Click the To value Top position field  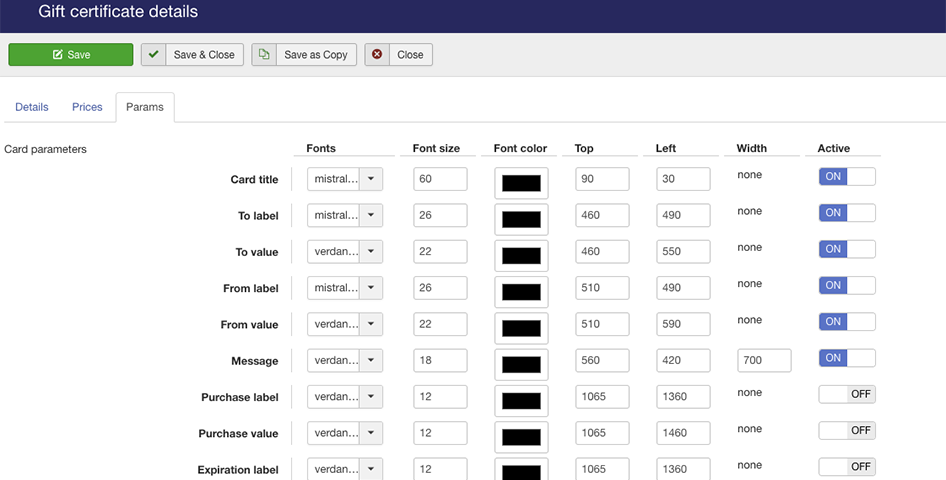pyautogui.click(x=602, y=251)
